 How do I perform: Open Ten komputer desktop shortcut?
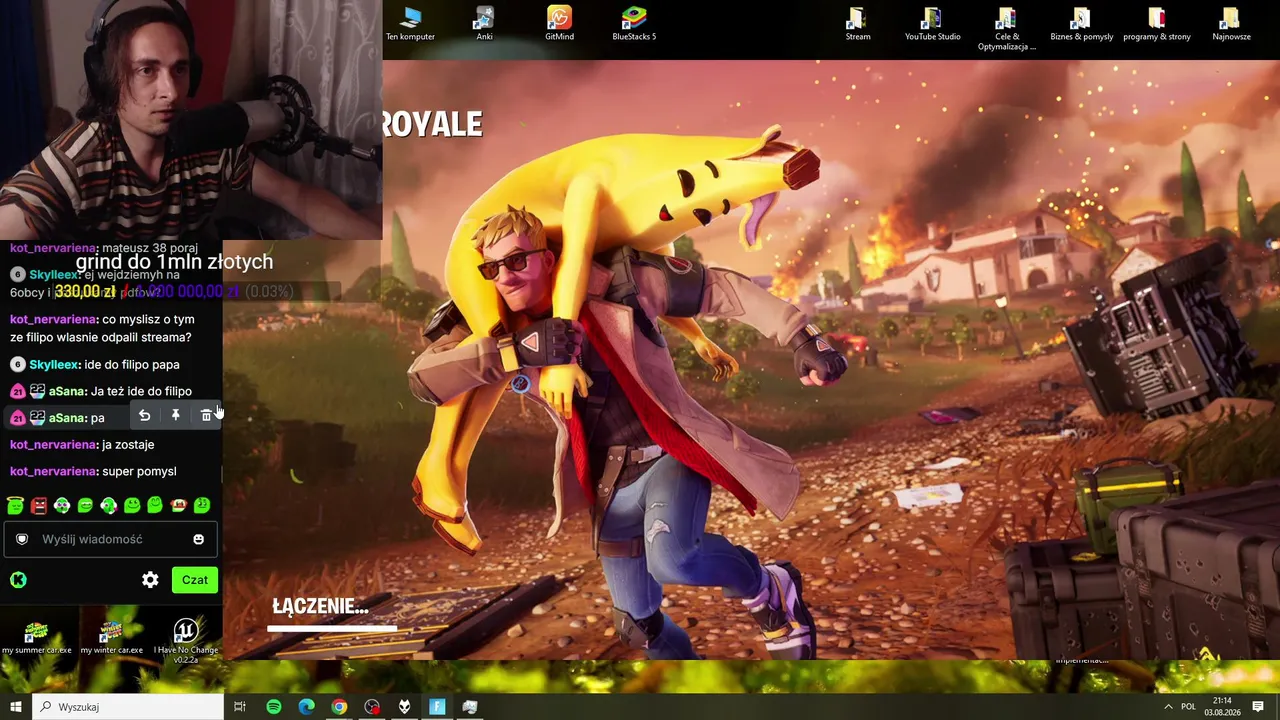(x=410, y=24)
